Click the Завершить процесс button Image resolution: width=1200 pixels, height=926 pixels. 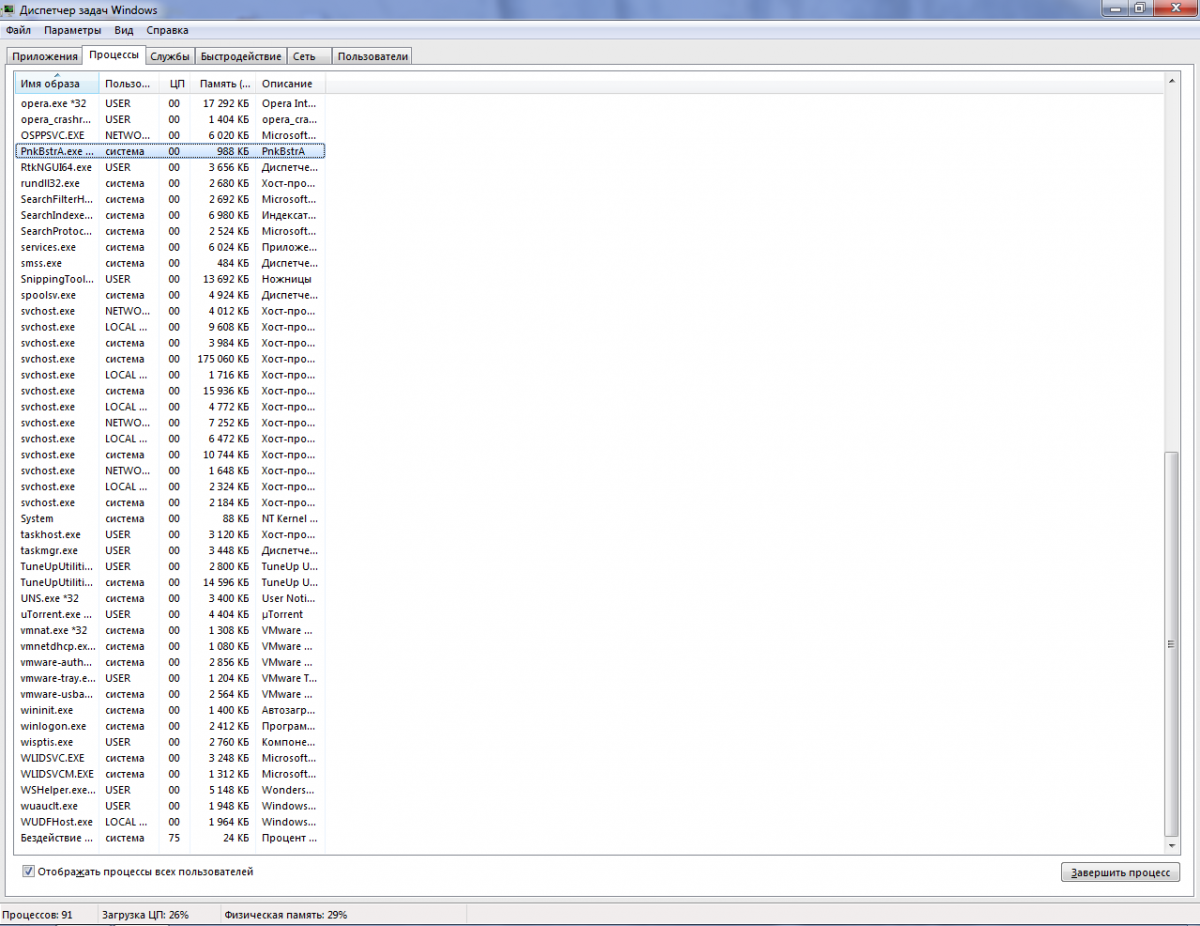click(x=1120, y=872)
